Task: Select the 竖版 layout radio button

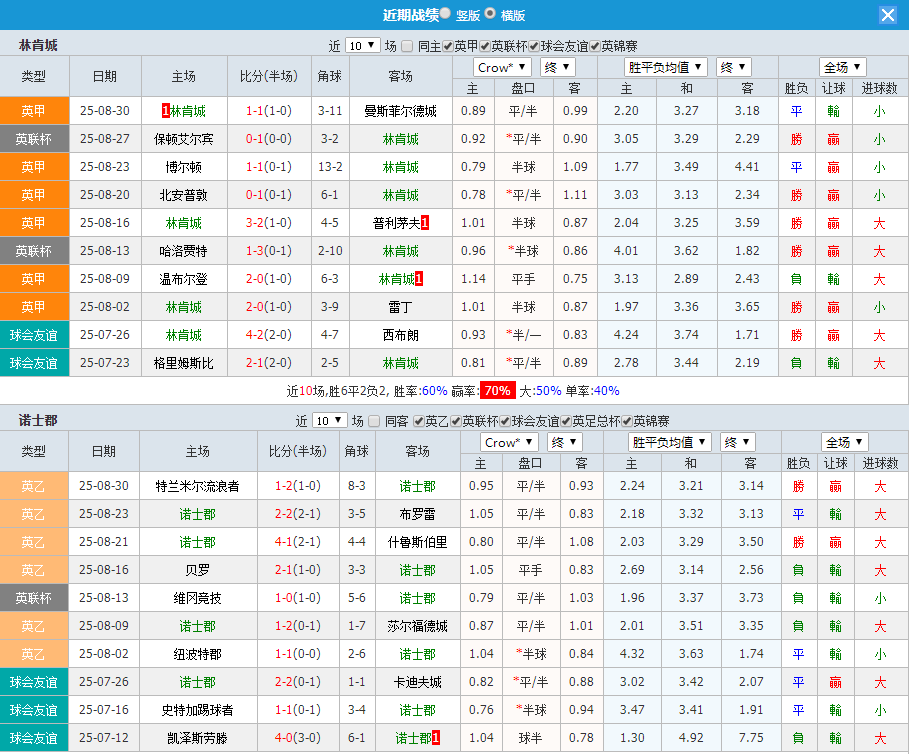Action: tap(447, 14)
